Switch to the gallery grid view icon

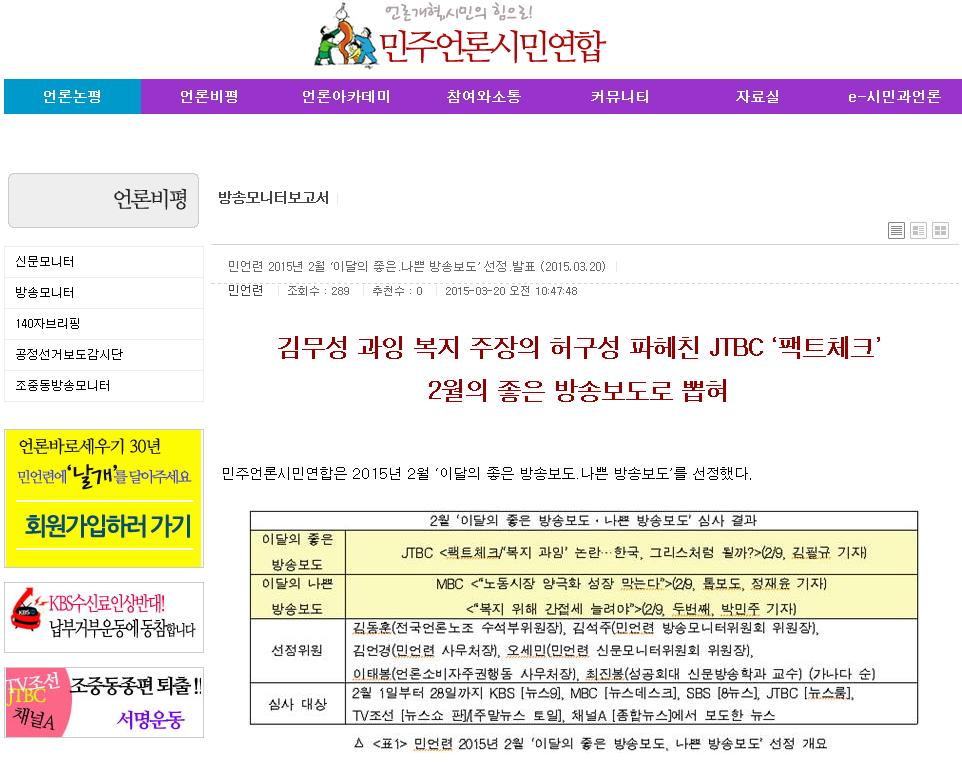940,230
